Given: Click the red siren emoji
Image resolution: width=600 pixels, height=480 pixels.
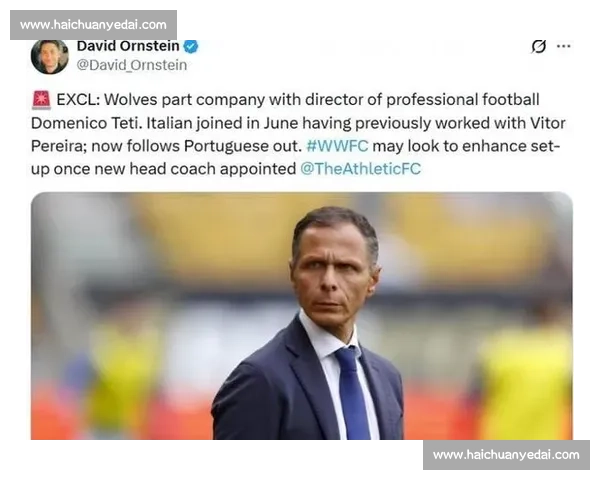Looking at the screenshot, I should click(x=41, y=100).
